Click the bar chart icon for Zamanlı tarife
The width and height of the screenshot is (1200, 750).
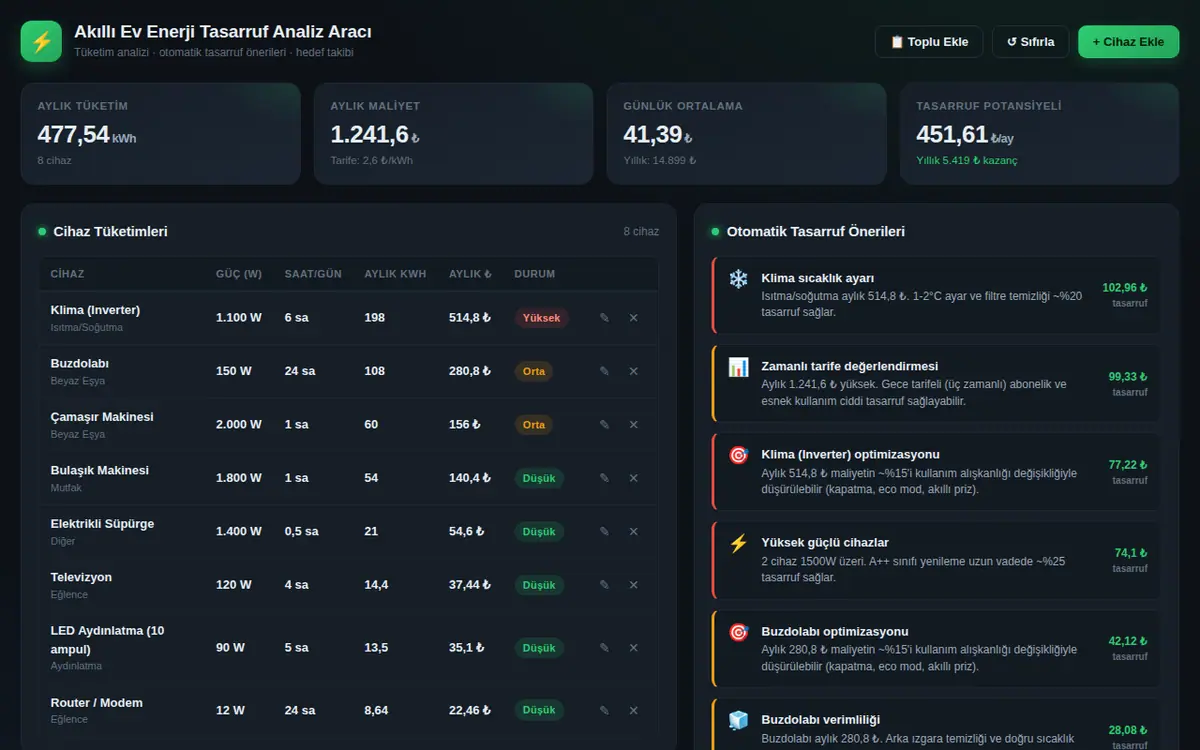(738, 367)
